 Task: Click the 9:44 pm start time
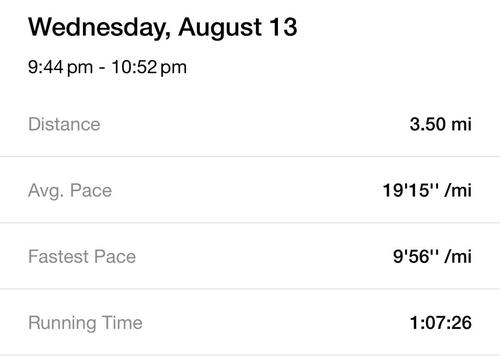60,68
